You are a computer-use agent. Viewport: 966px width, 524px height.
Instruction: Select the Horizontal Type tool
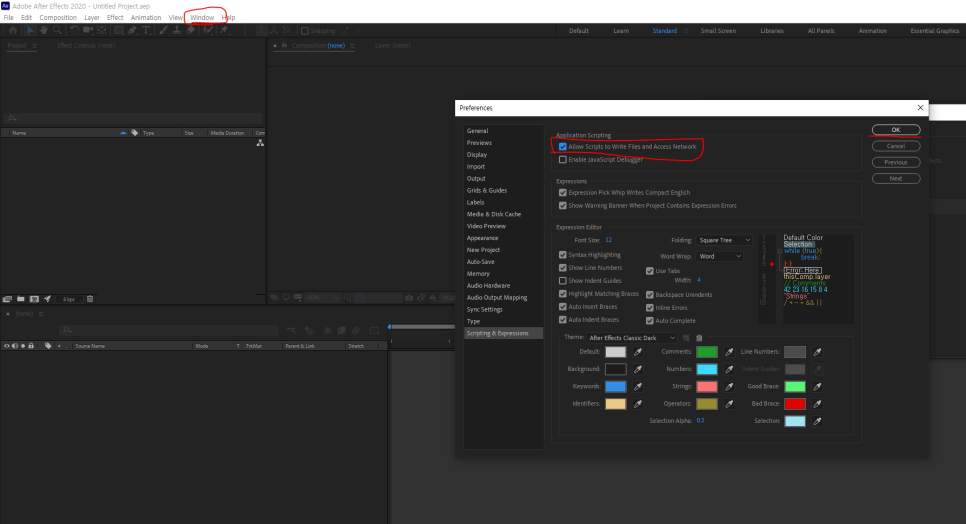(x=146, y=30)
